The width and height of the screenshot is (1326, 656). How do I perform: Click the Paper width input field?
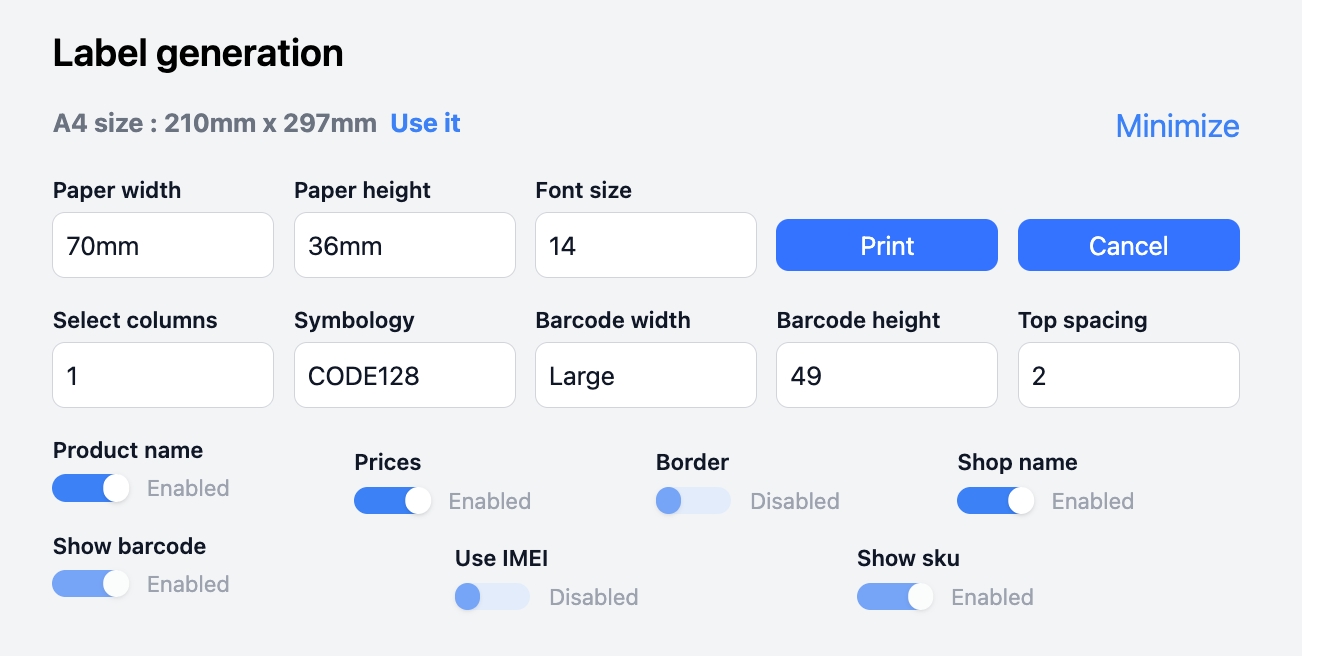162,245
